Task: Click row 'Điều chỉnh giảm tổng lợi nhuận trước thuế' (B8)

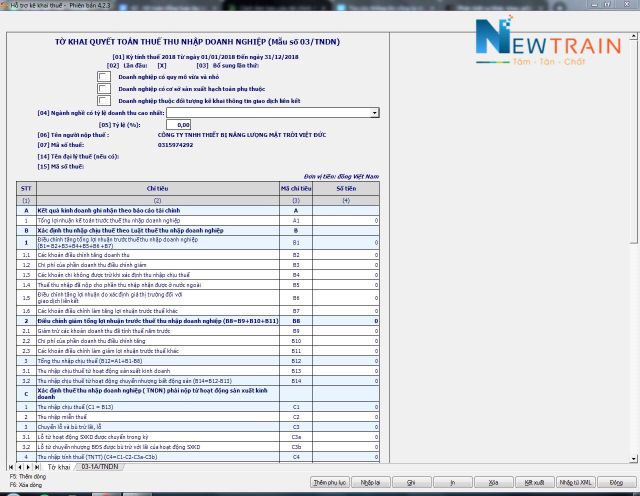Action: tap(198, 321)
